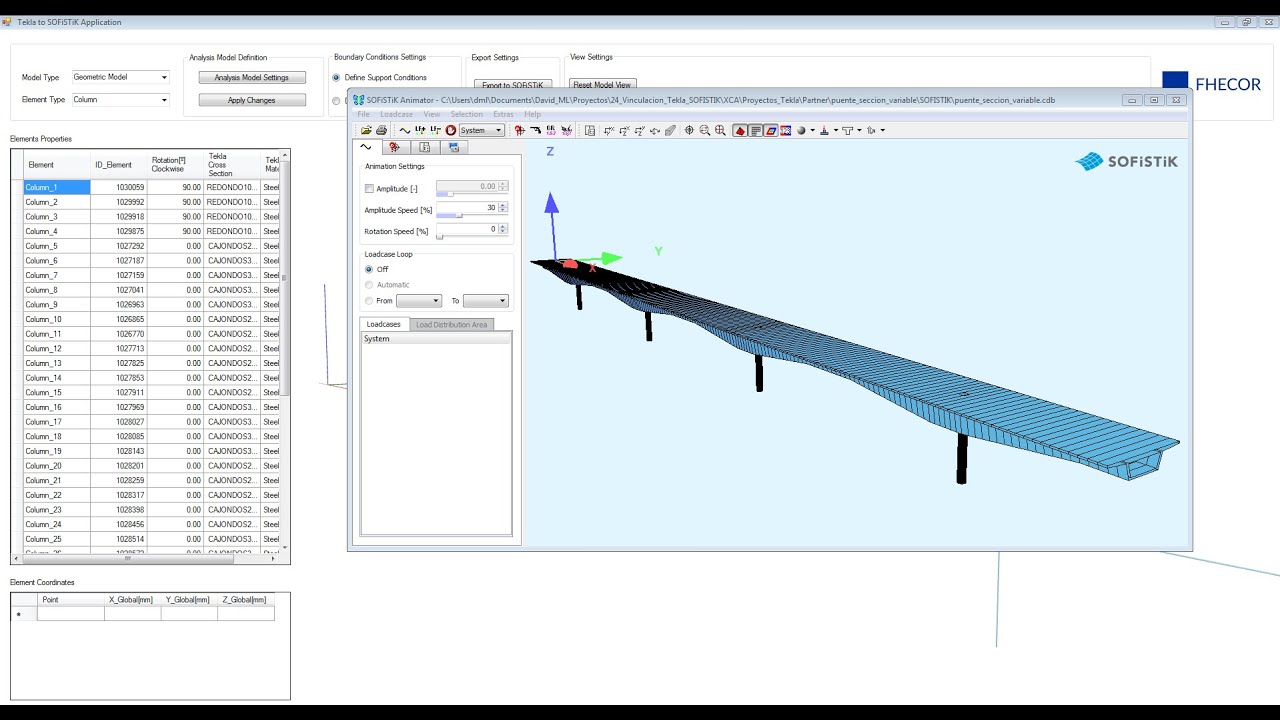Open the Model Type dropdown
The height and width of the screenshot is (720, 1280).
click(120, 77)
